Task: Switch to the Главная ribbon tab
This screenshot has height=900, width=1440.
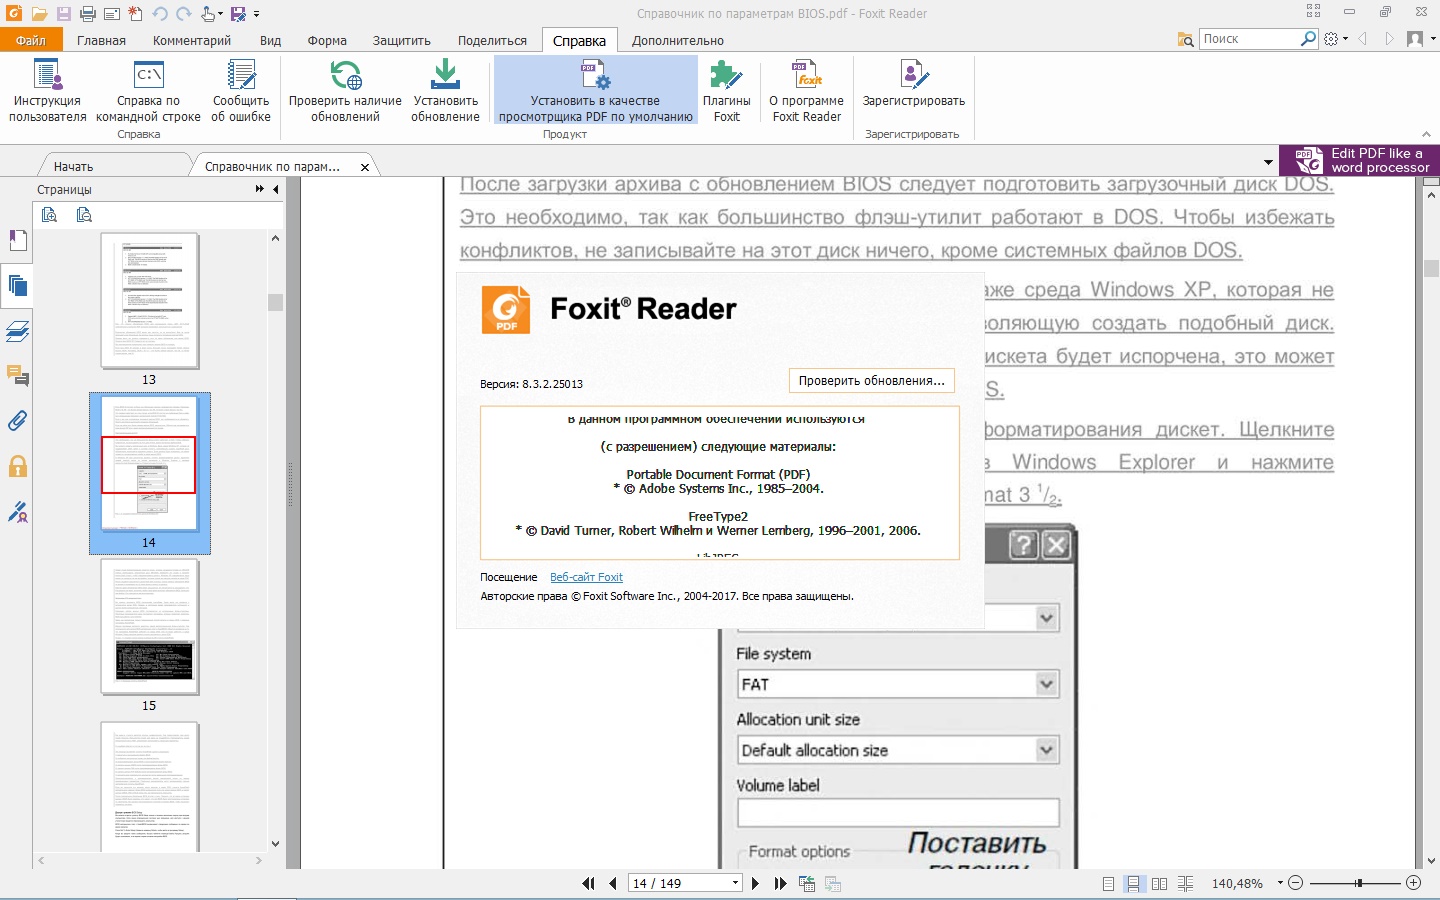Action: pos(101,40)
